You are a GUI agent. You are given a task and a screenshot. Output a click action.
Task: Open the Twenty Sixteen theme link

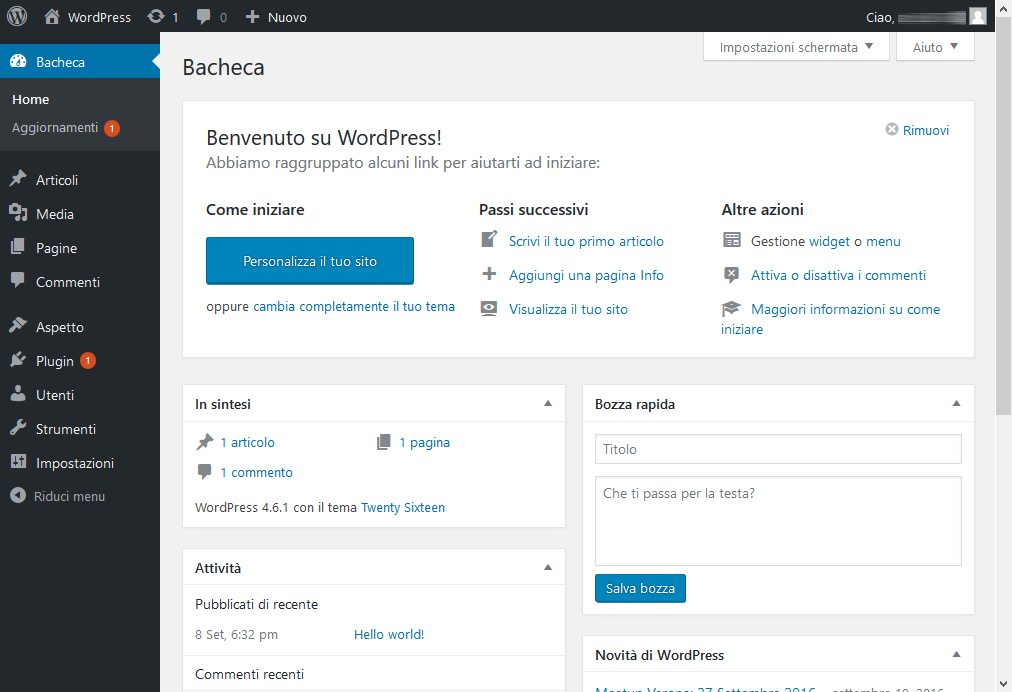pyautogui.click(x=403, y=507)
